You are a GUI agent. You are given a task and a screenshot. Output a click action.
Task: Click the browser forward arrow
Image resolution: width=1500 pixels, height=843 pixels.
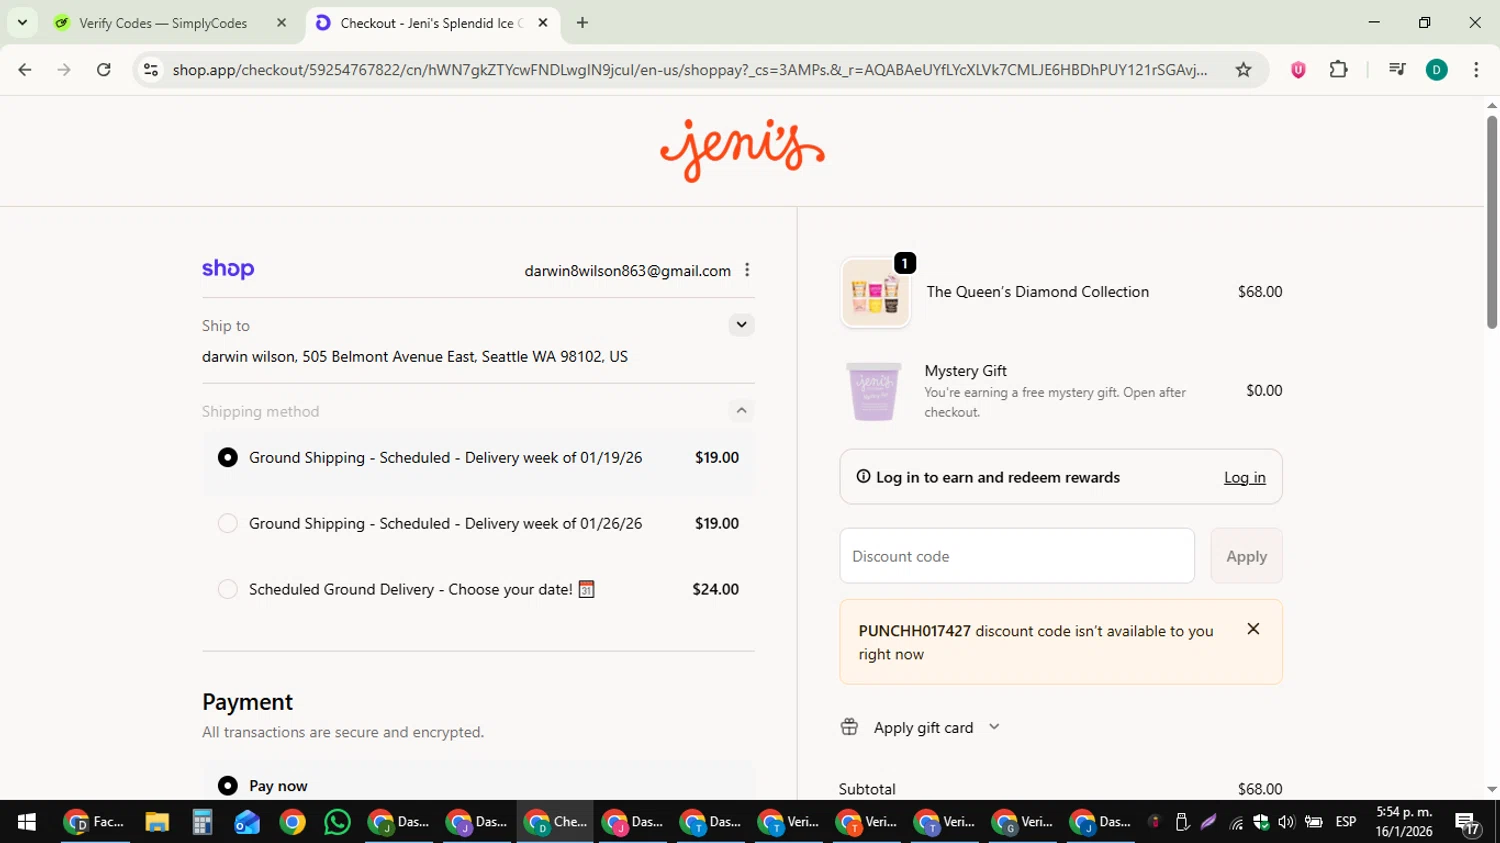click(64, 69)
